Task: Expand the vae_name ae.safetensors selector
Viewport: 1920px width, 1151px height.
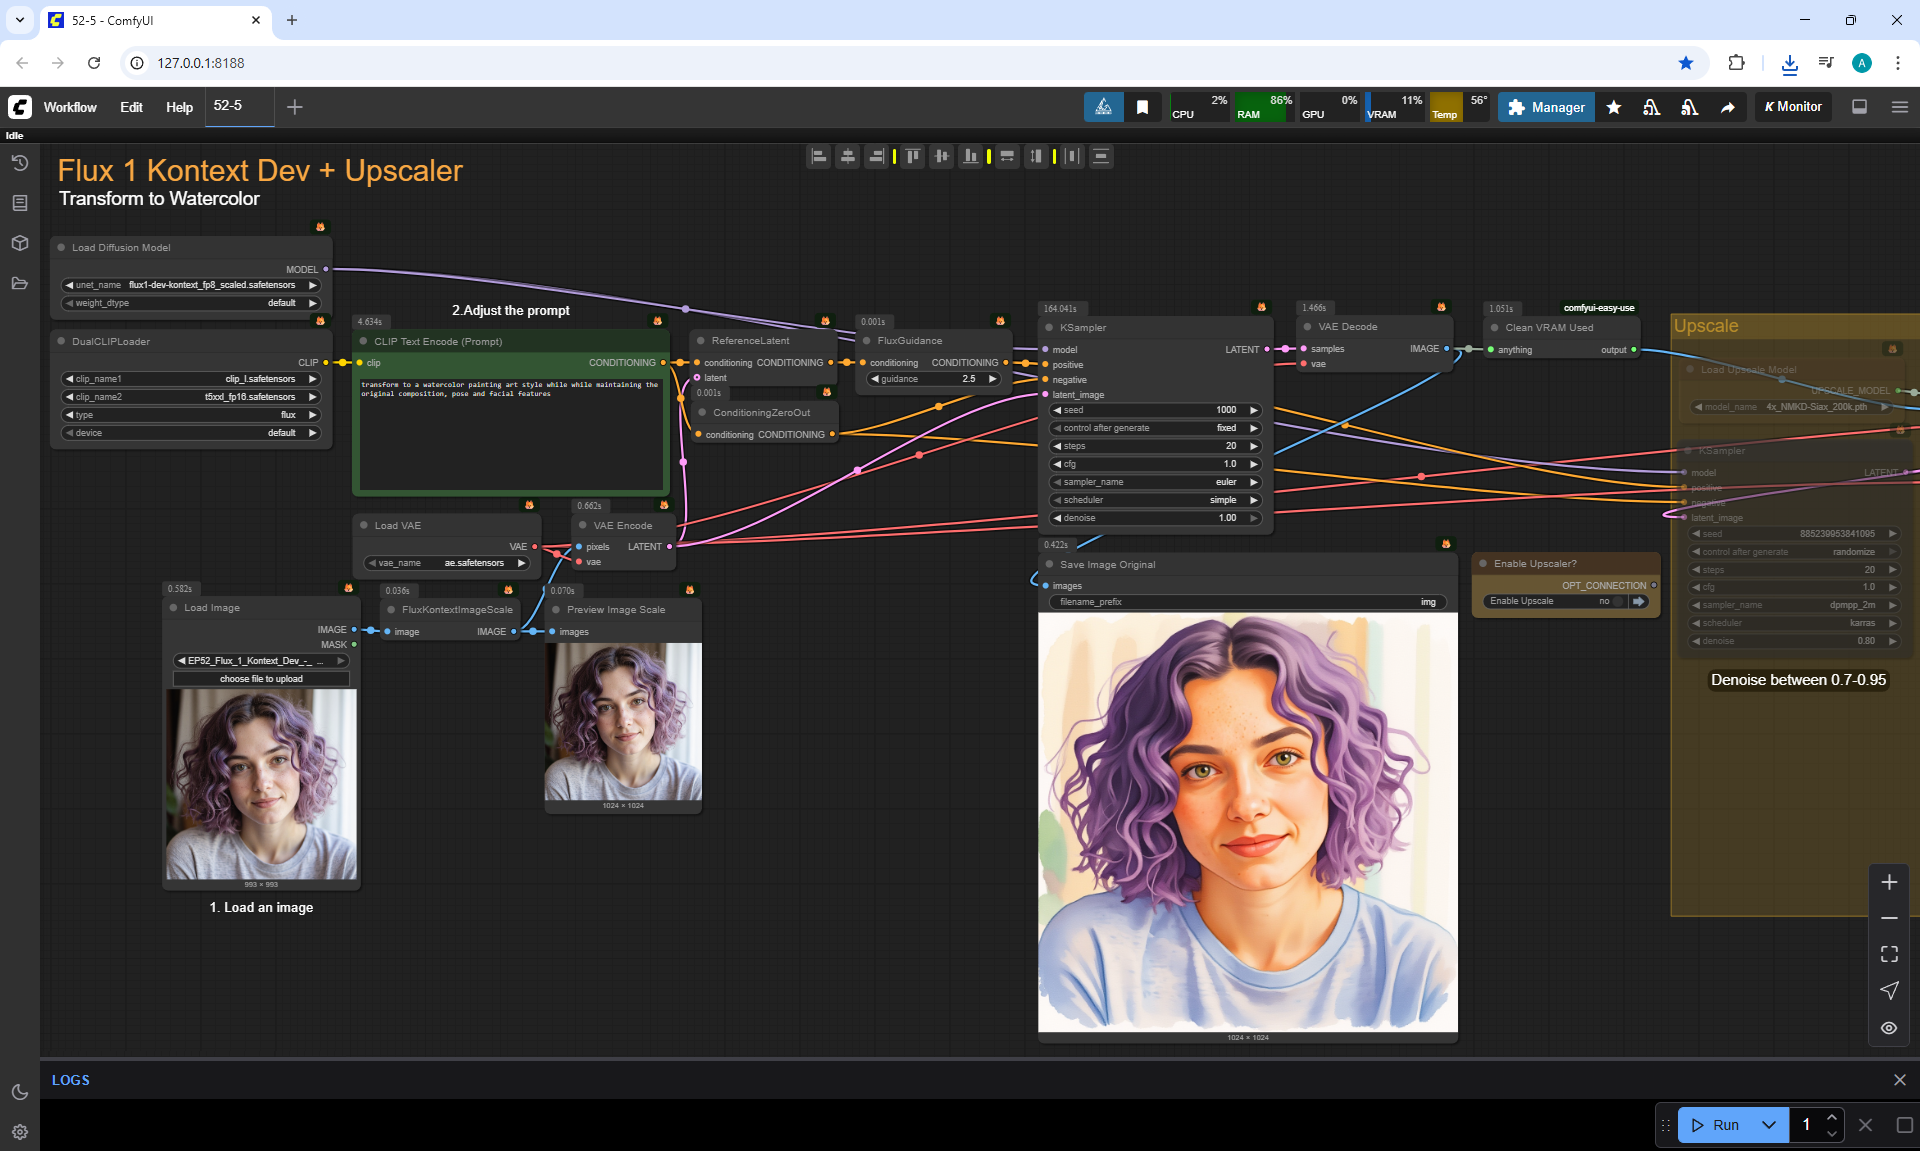Action: (446, 563)
